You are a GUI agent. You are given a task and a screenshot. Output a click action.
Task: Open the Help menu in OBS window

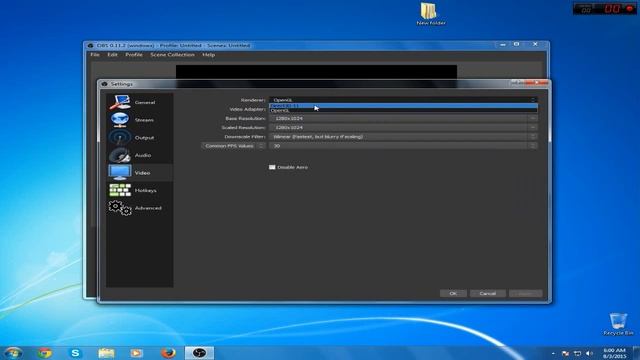click(x=209, y=55)
